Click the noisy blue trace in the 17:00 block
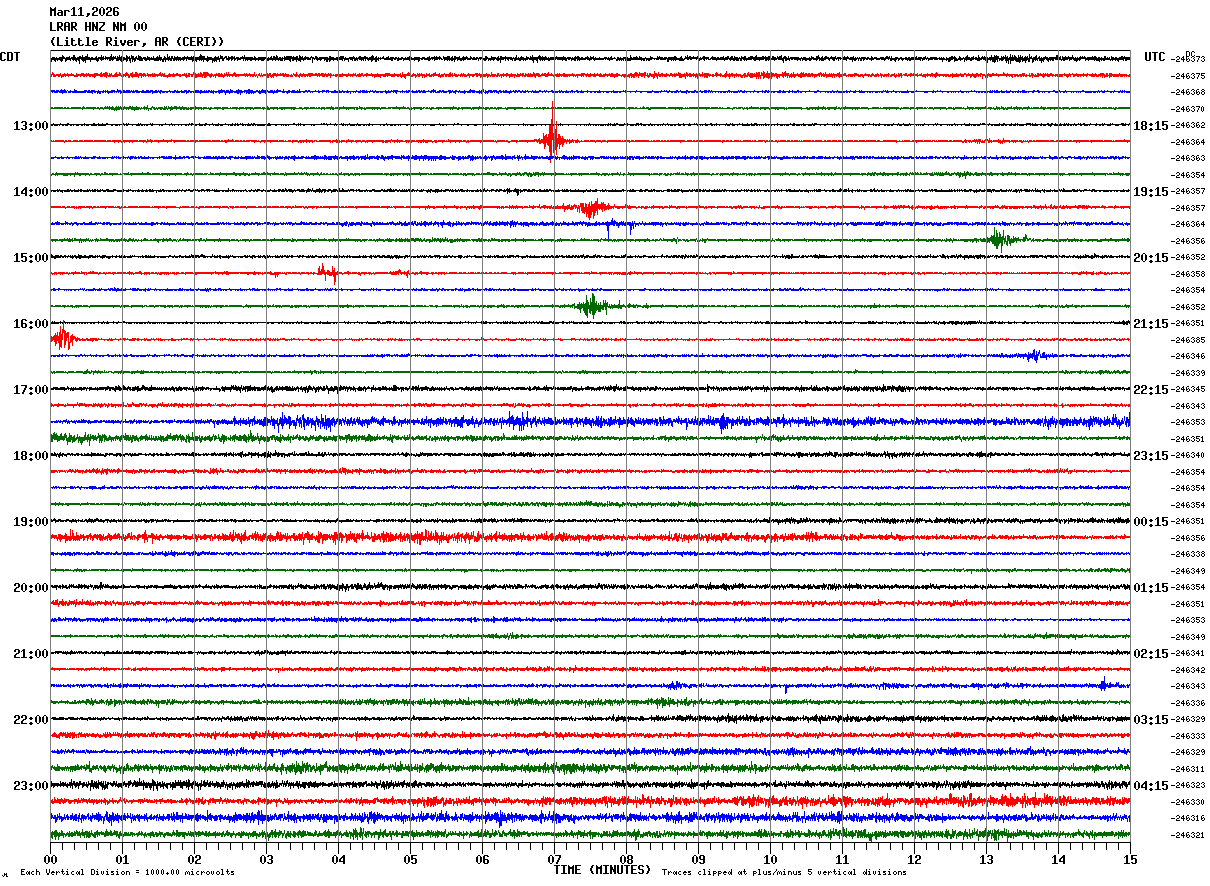This screenshot has width=1210, height=886. coord(590,422)
